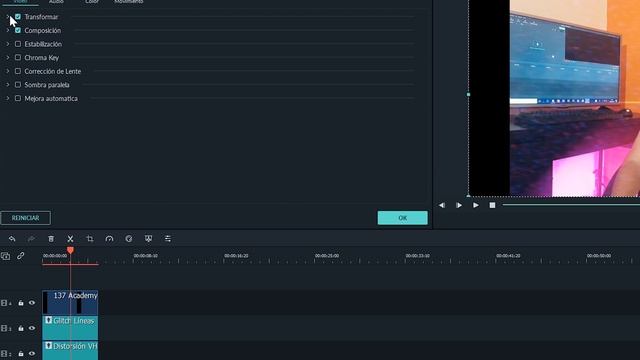This screenshot has width=640, height=360.
Task: Enable the Corrección de Lente checkbox
Action: 18,71
